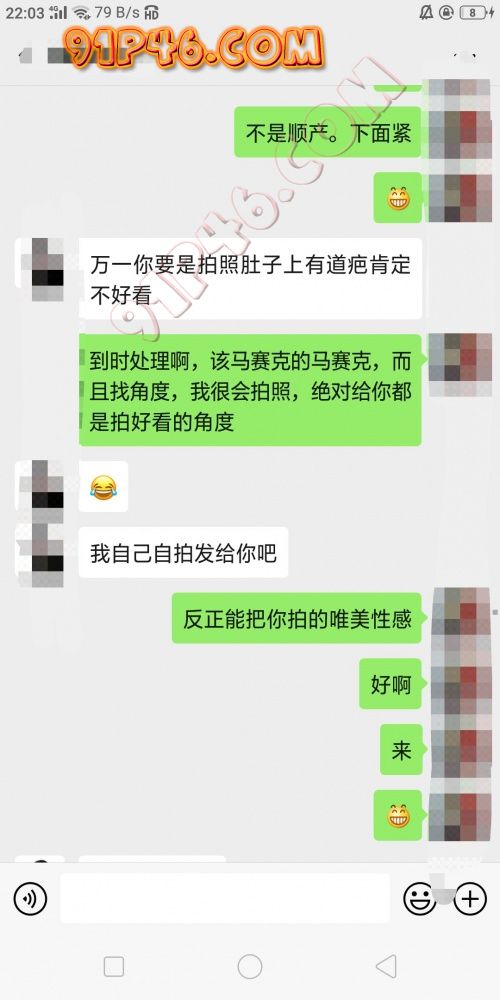Tap the muted bell icon in status bar
This screenshot has height=1000, width=500.
point(425,12)
